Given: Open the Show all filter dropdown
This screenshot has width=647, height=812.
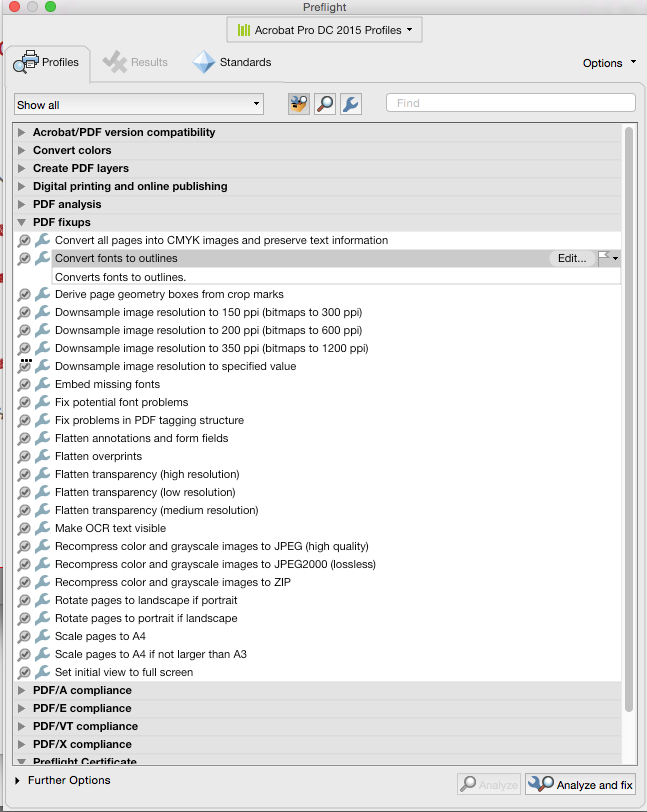Looking at the screenshot, I should [x=139, y=105].
